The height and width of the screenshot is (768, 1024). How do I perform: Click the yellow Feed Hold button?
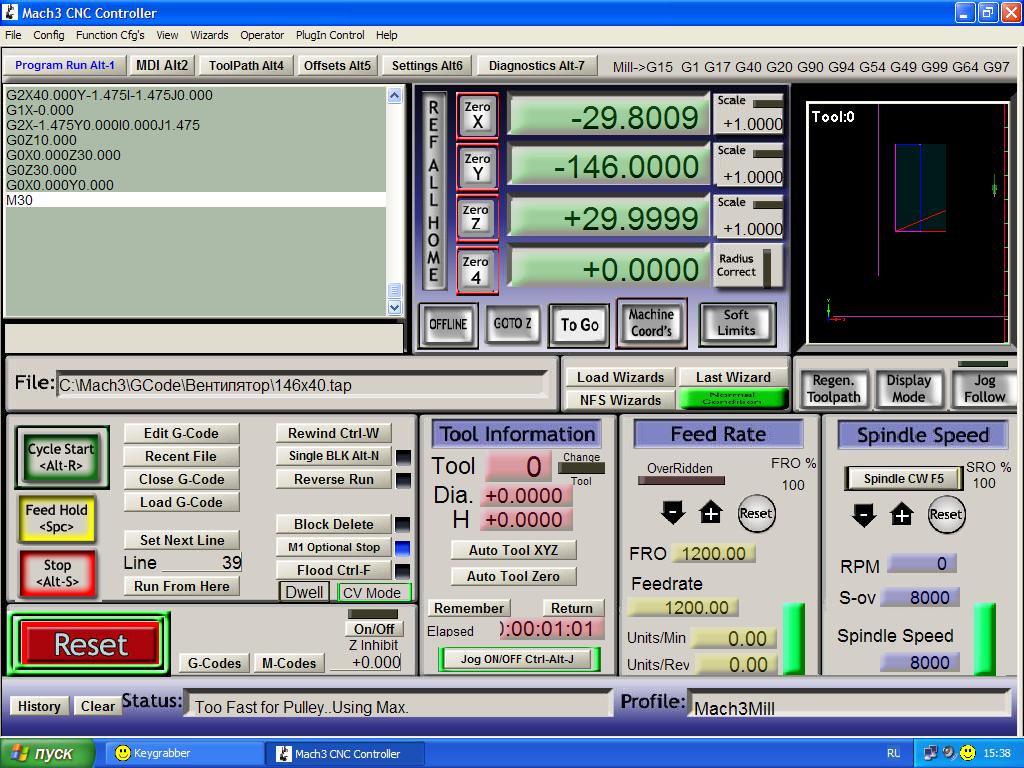[x=57, y=519]
